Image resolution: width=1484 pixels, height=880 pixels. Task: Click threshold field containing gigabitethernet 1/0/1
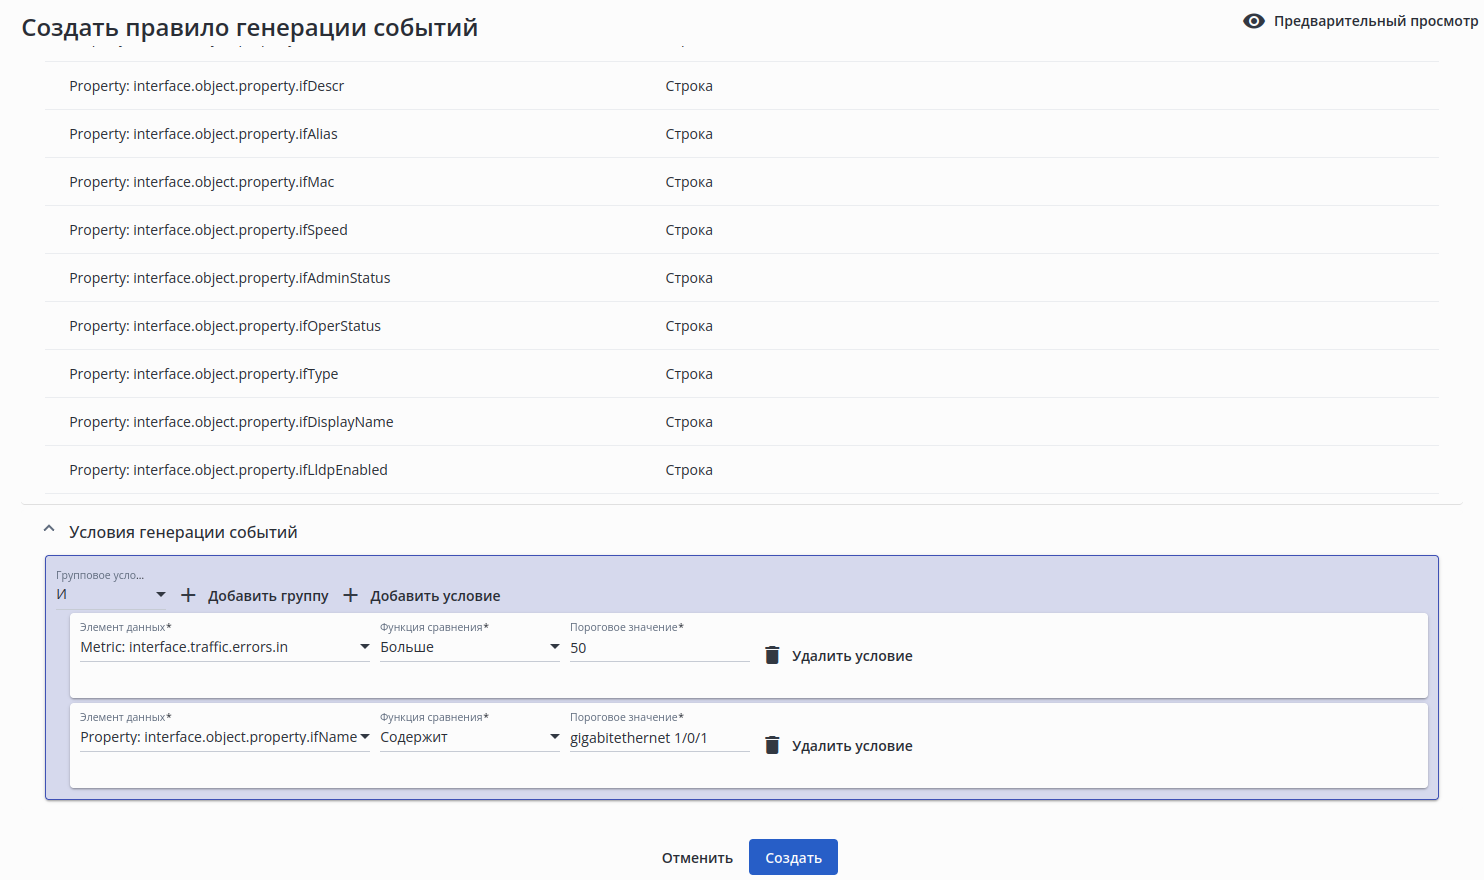pos(659,738)
